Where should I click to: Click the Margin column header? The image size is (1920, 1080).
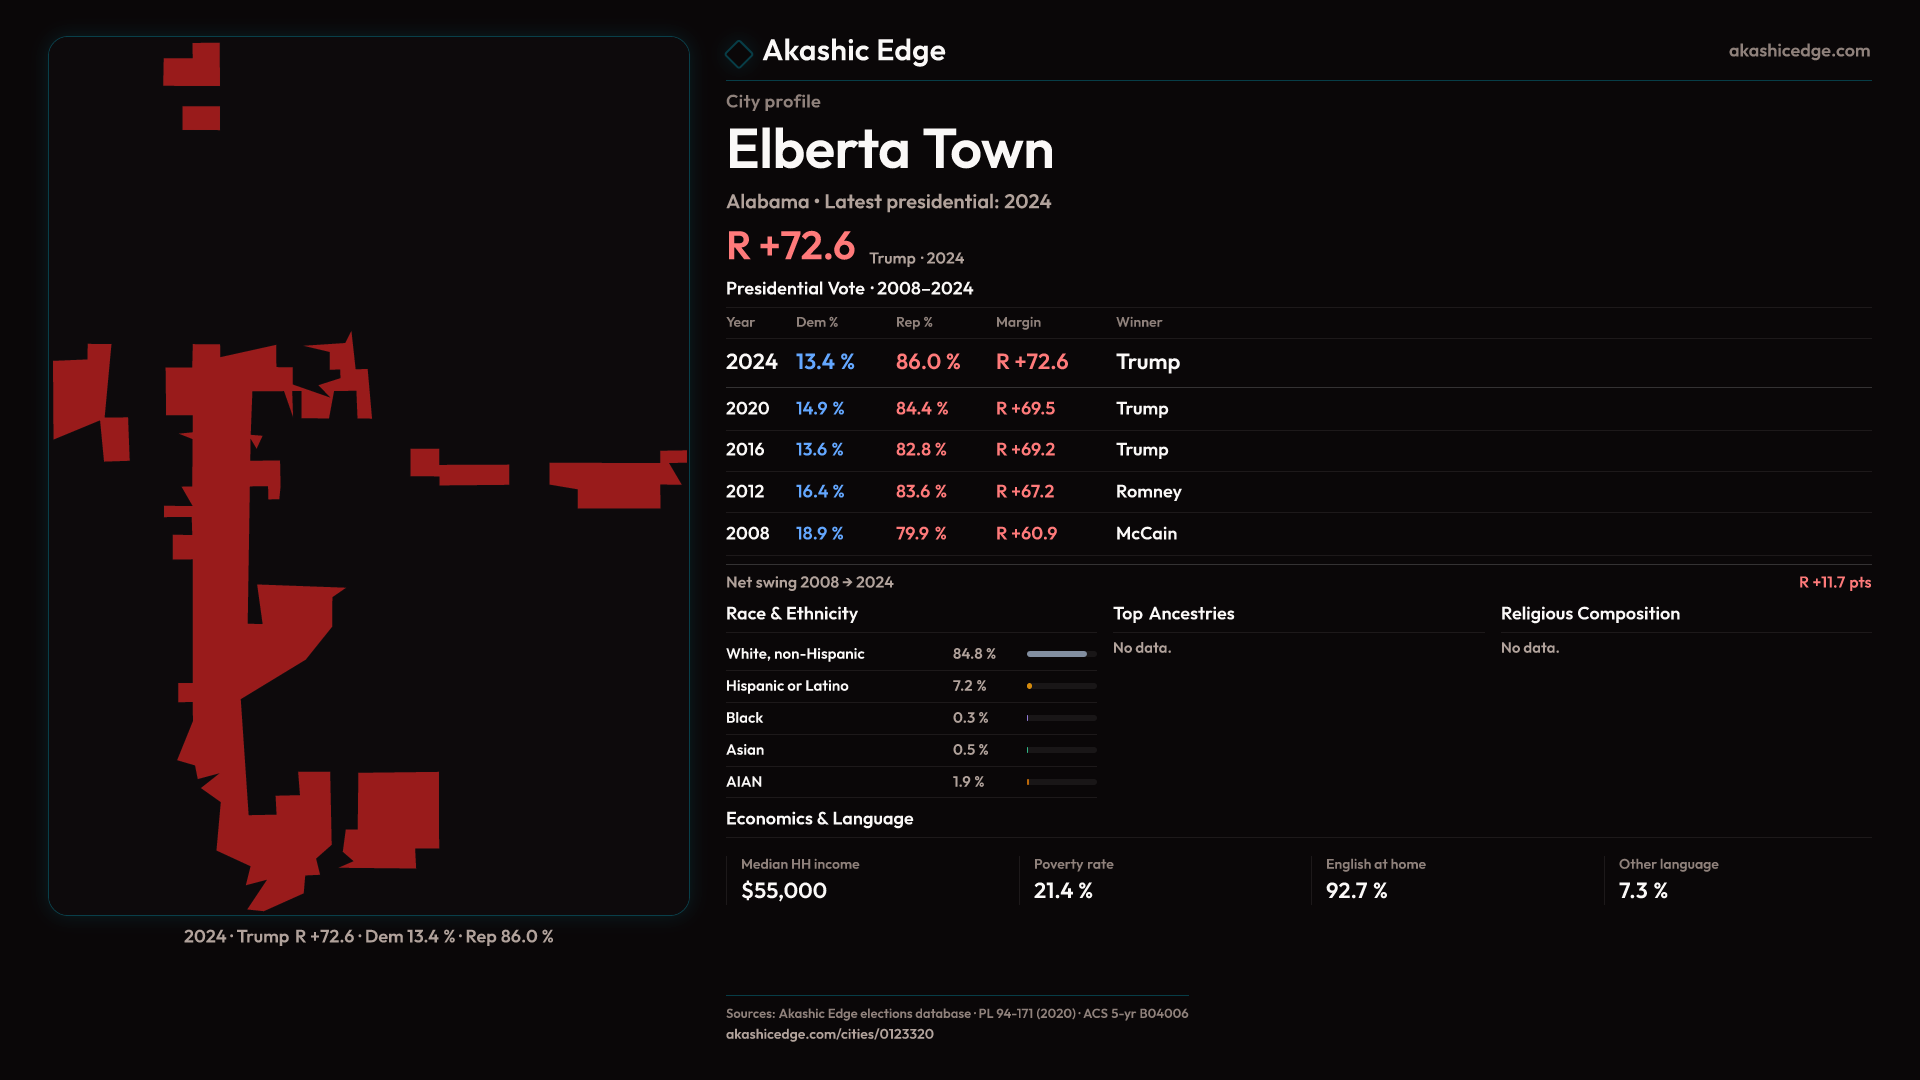coord(1018,322)
